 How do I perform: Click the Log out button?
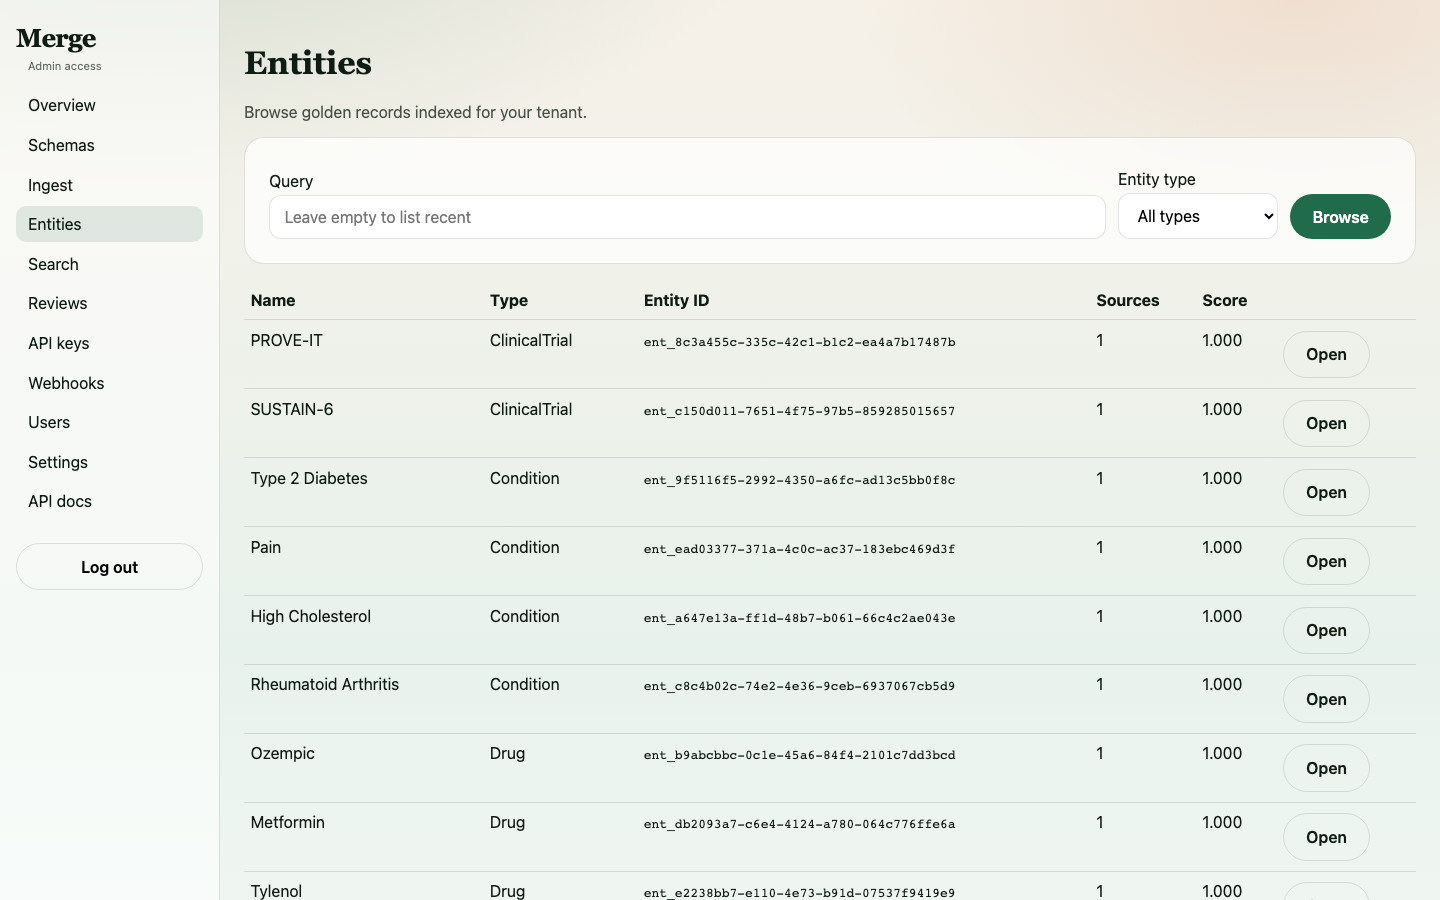(x=109, y=567)
